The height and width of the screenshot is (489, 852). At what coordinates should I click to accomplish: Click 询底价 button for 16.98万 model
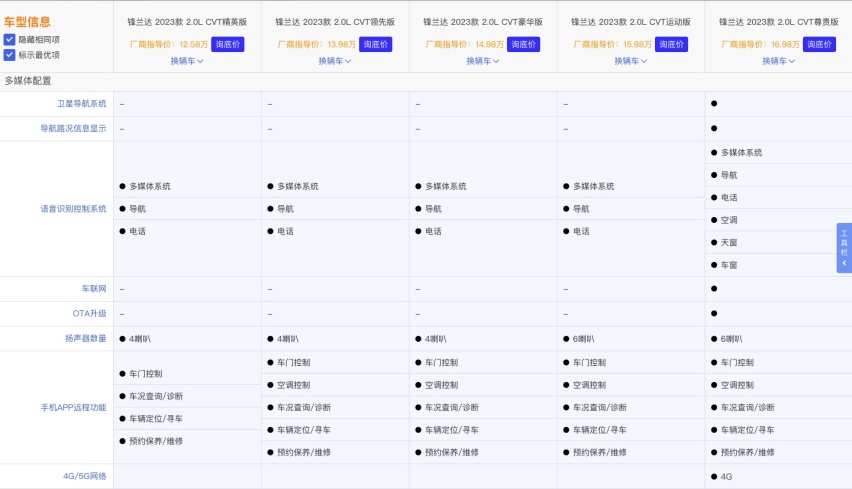[x=819, y=44]
